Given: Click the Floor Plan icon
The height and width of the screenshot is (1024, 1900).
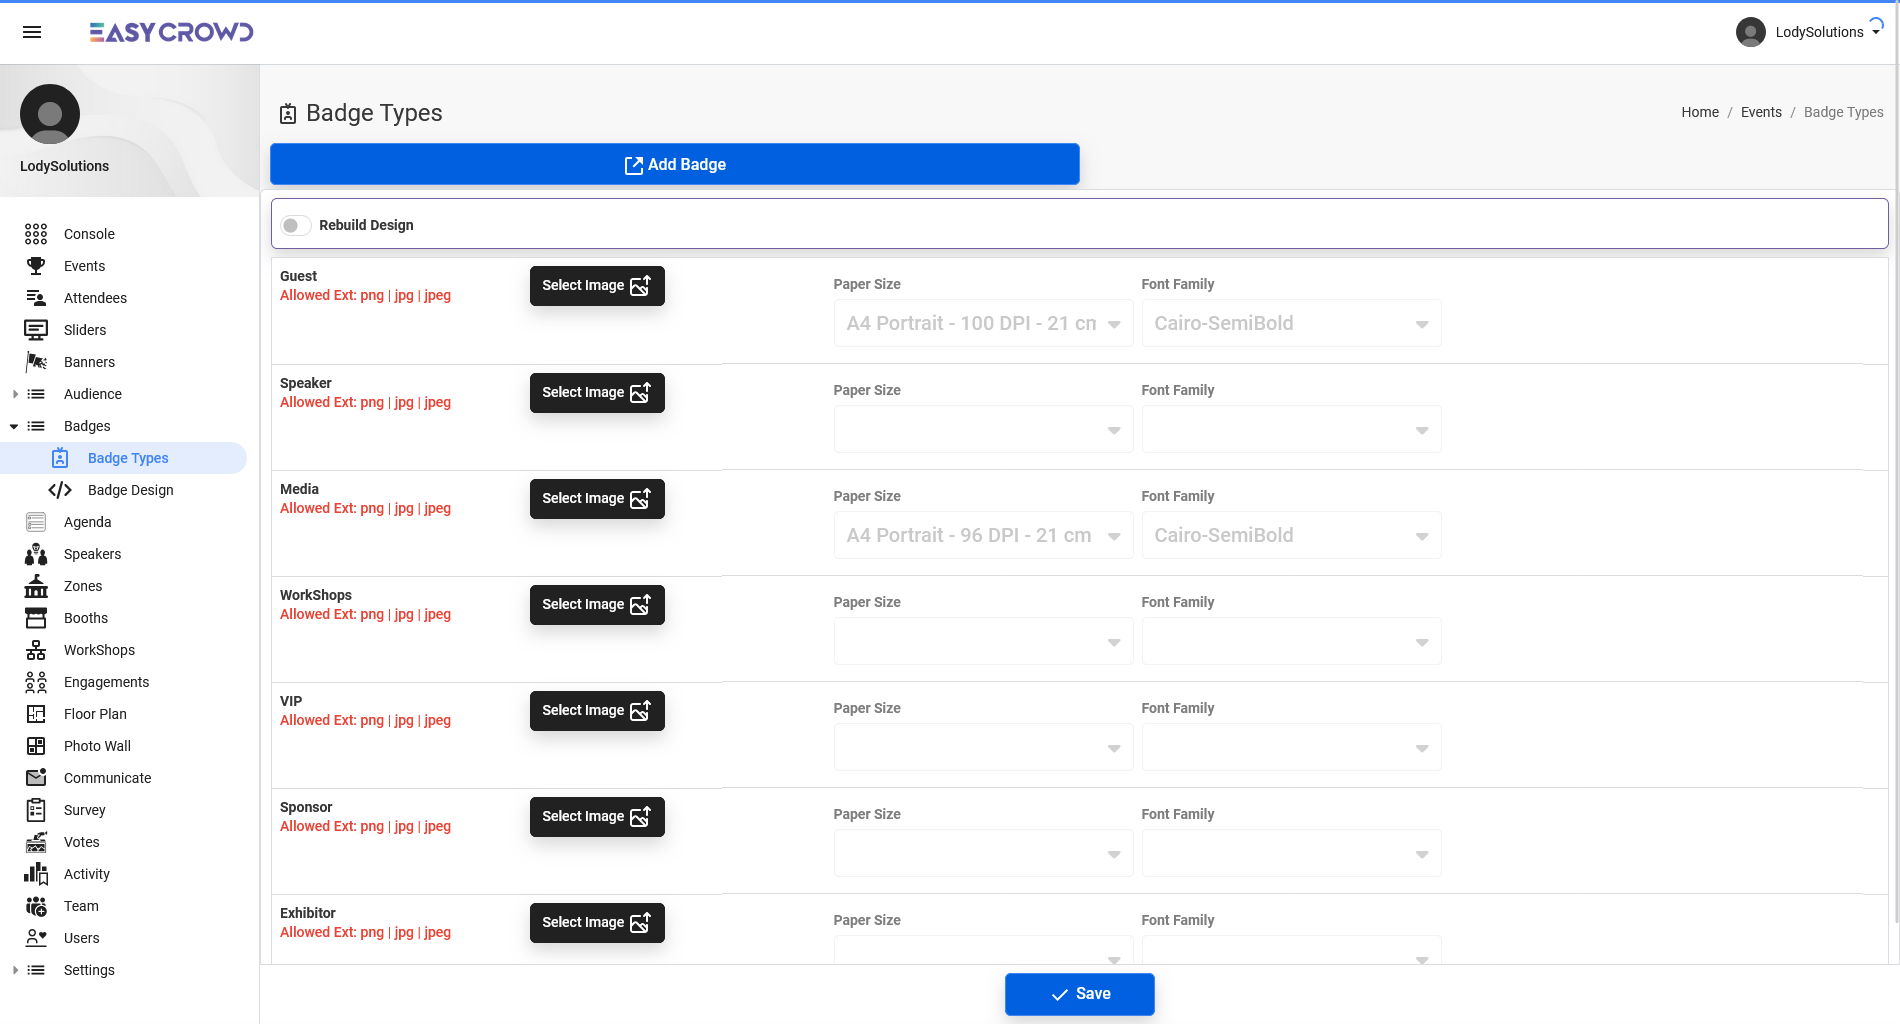Looking at the screenshot, I should 36,714.
